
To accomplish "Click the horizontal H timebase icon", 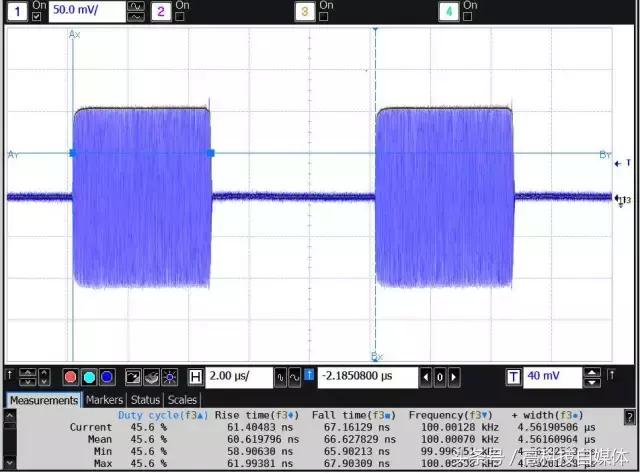I will [195, 377].
